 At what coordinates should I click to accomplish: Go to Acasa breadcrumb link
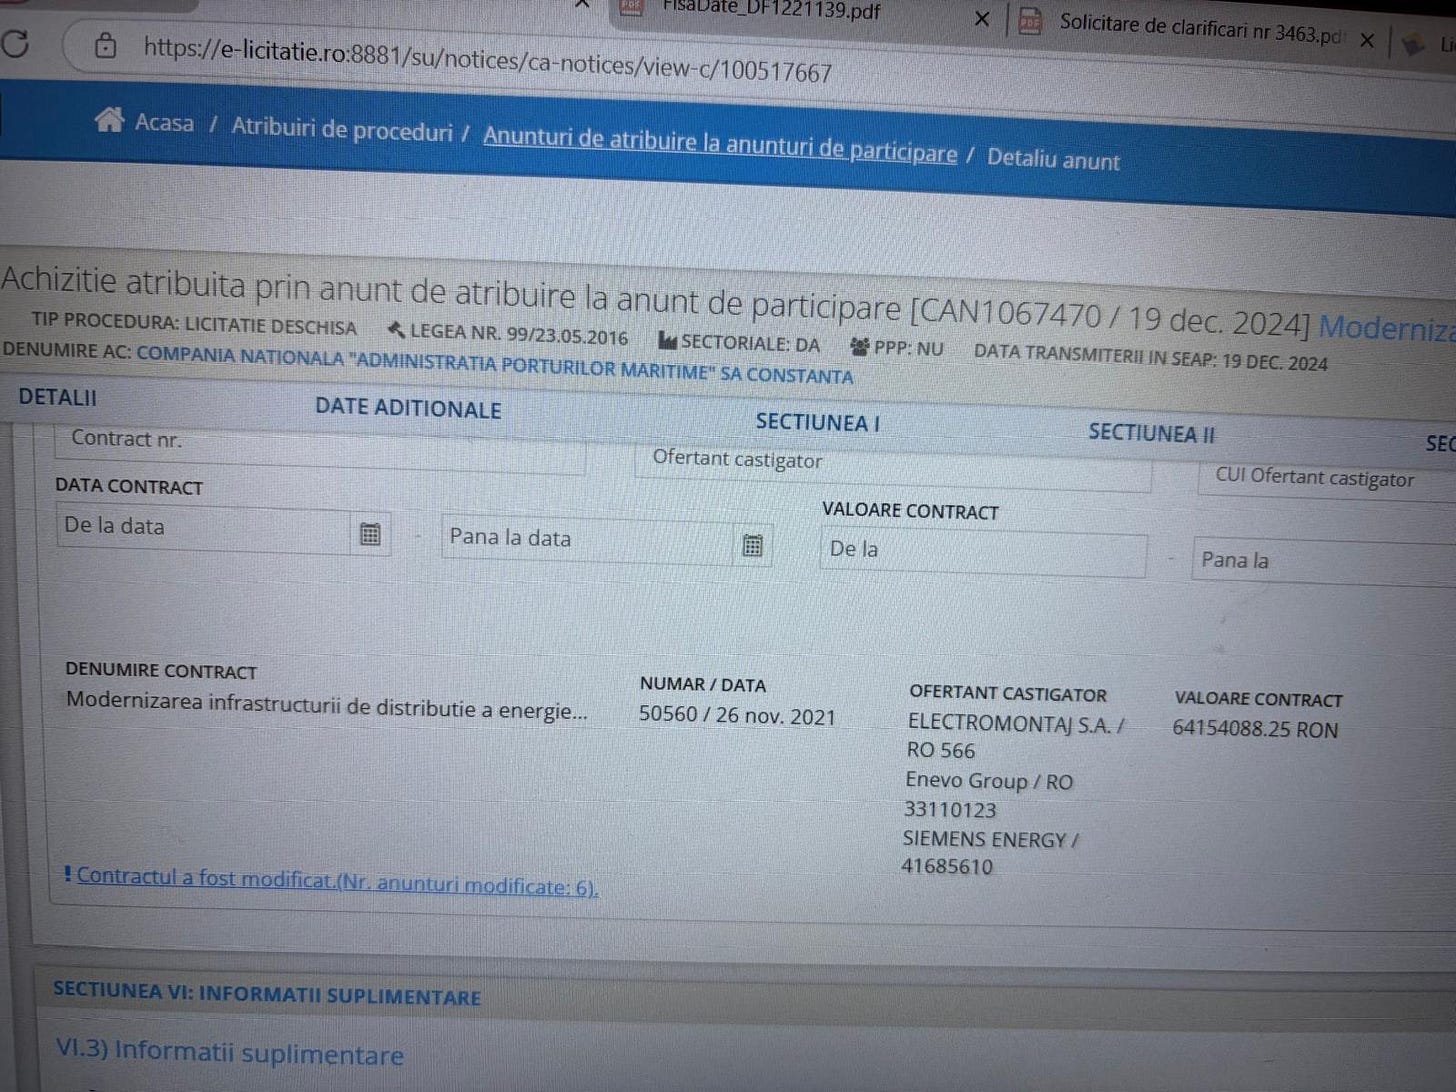[164, 123]
